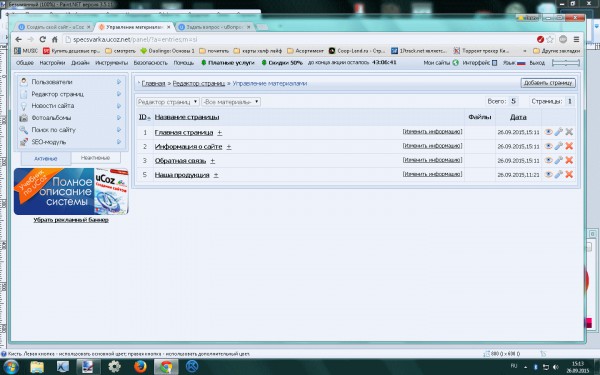Toggle visibility eye for Обратная связь

(548, 160)
